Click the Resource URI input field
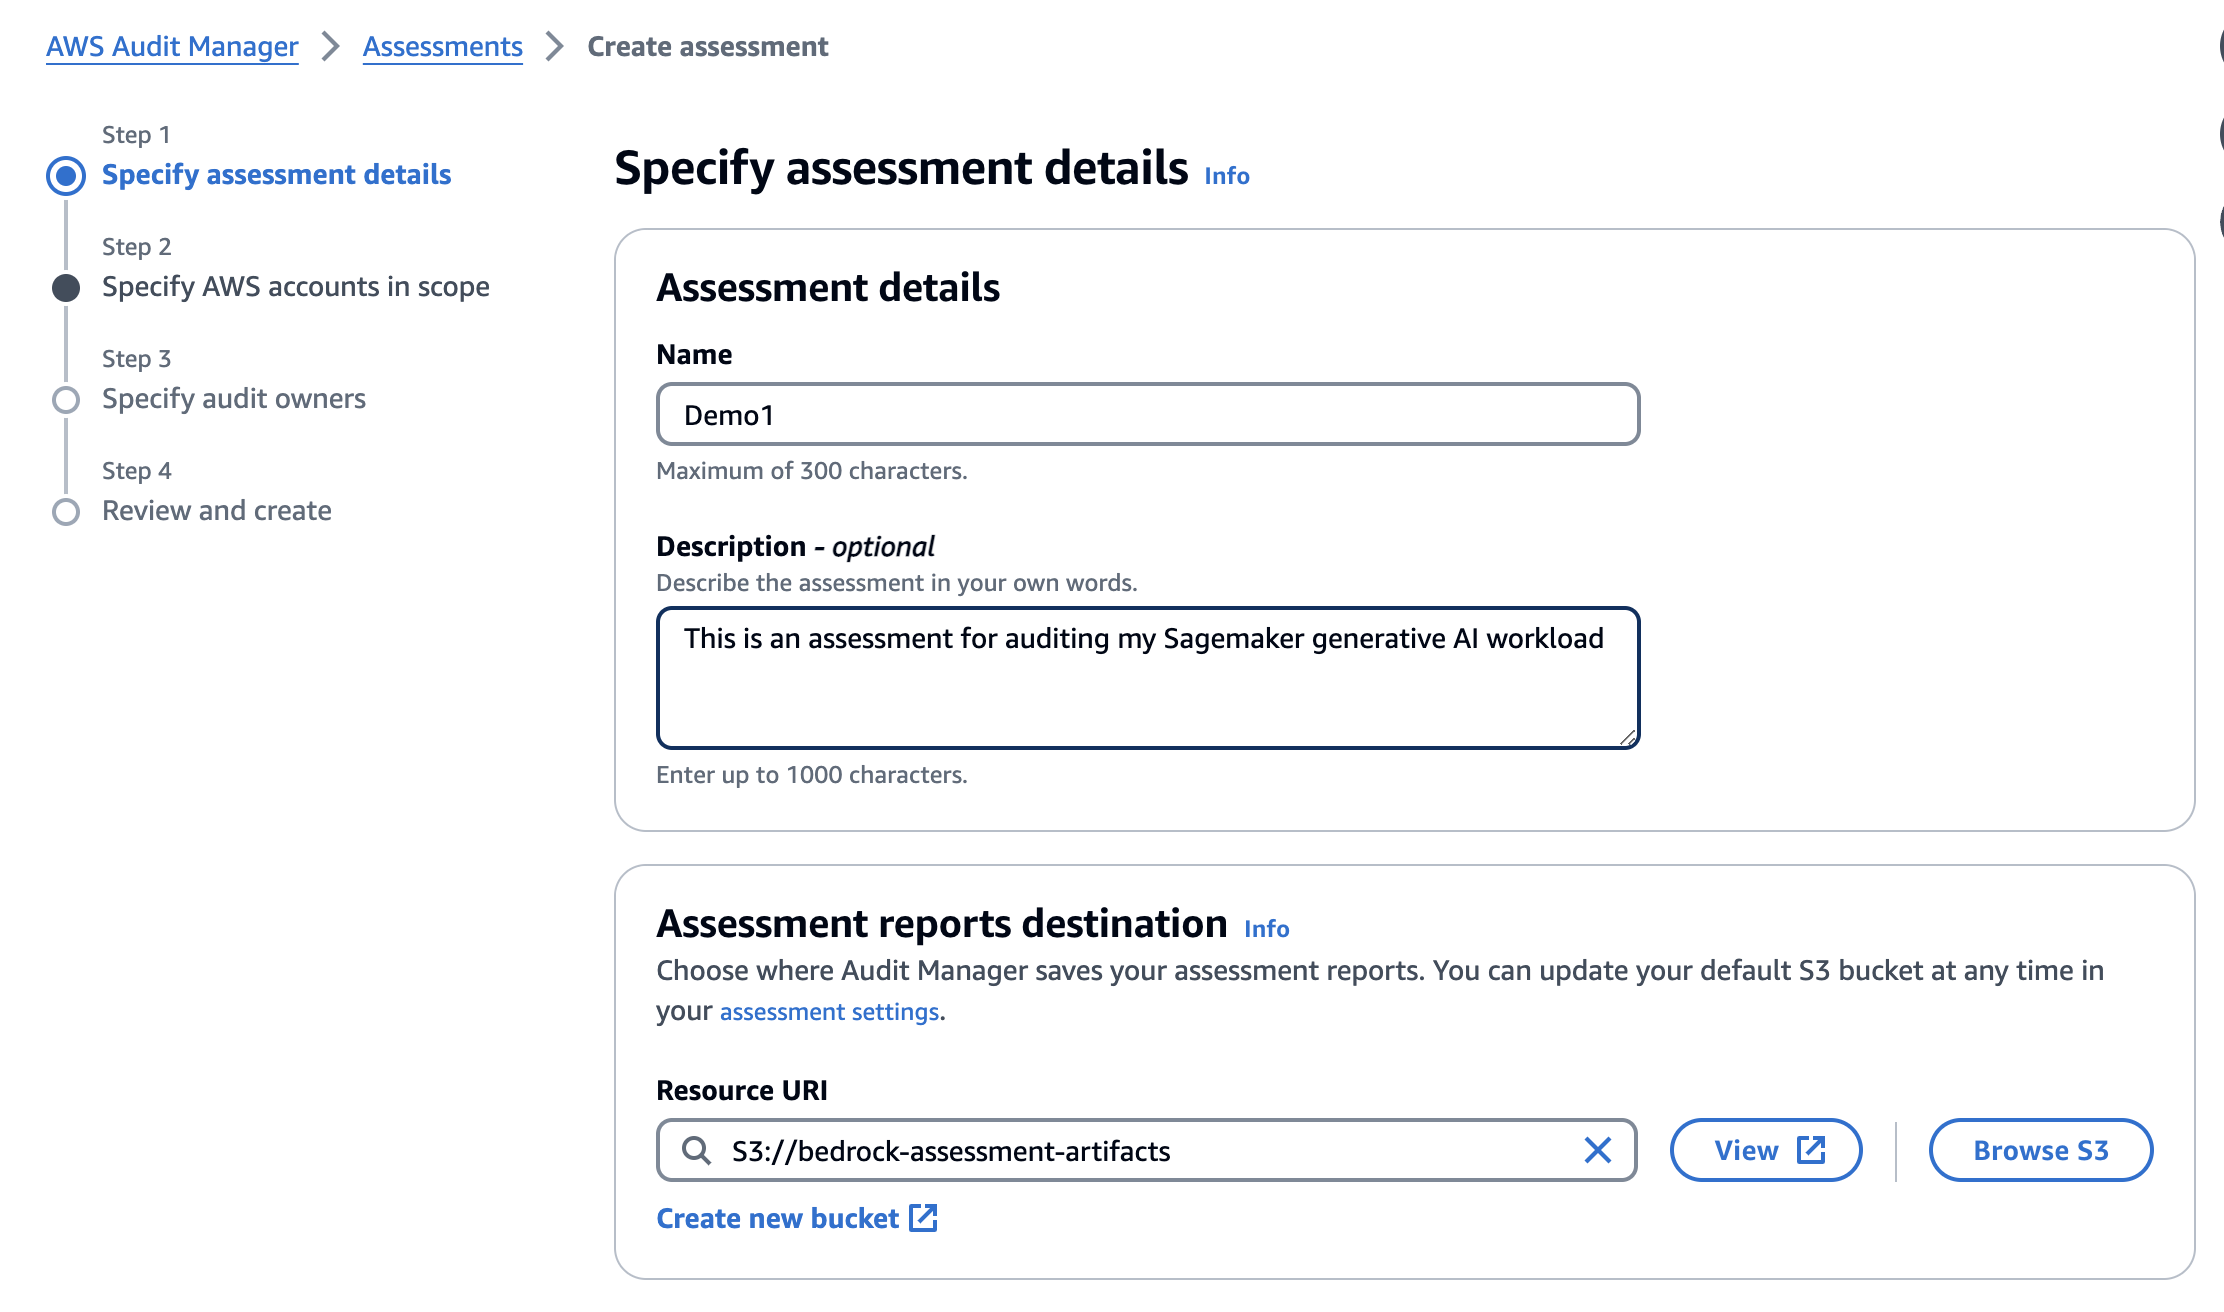 tap(1100, 1150)
